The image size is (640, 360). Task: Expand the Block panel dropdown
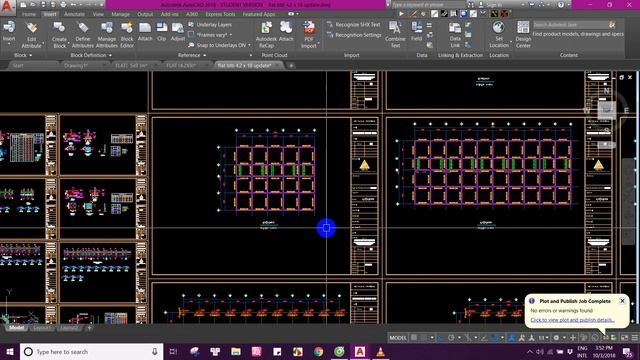click(x=23, y=55)
